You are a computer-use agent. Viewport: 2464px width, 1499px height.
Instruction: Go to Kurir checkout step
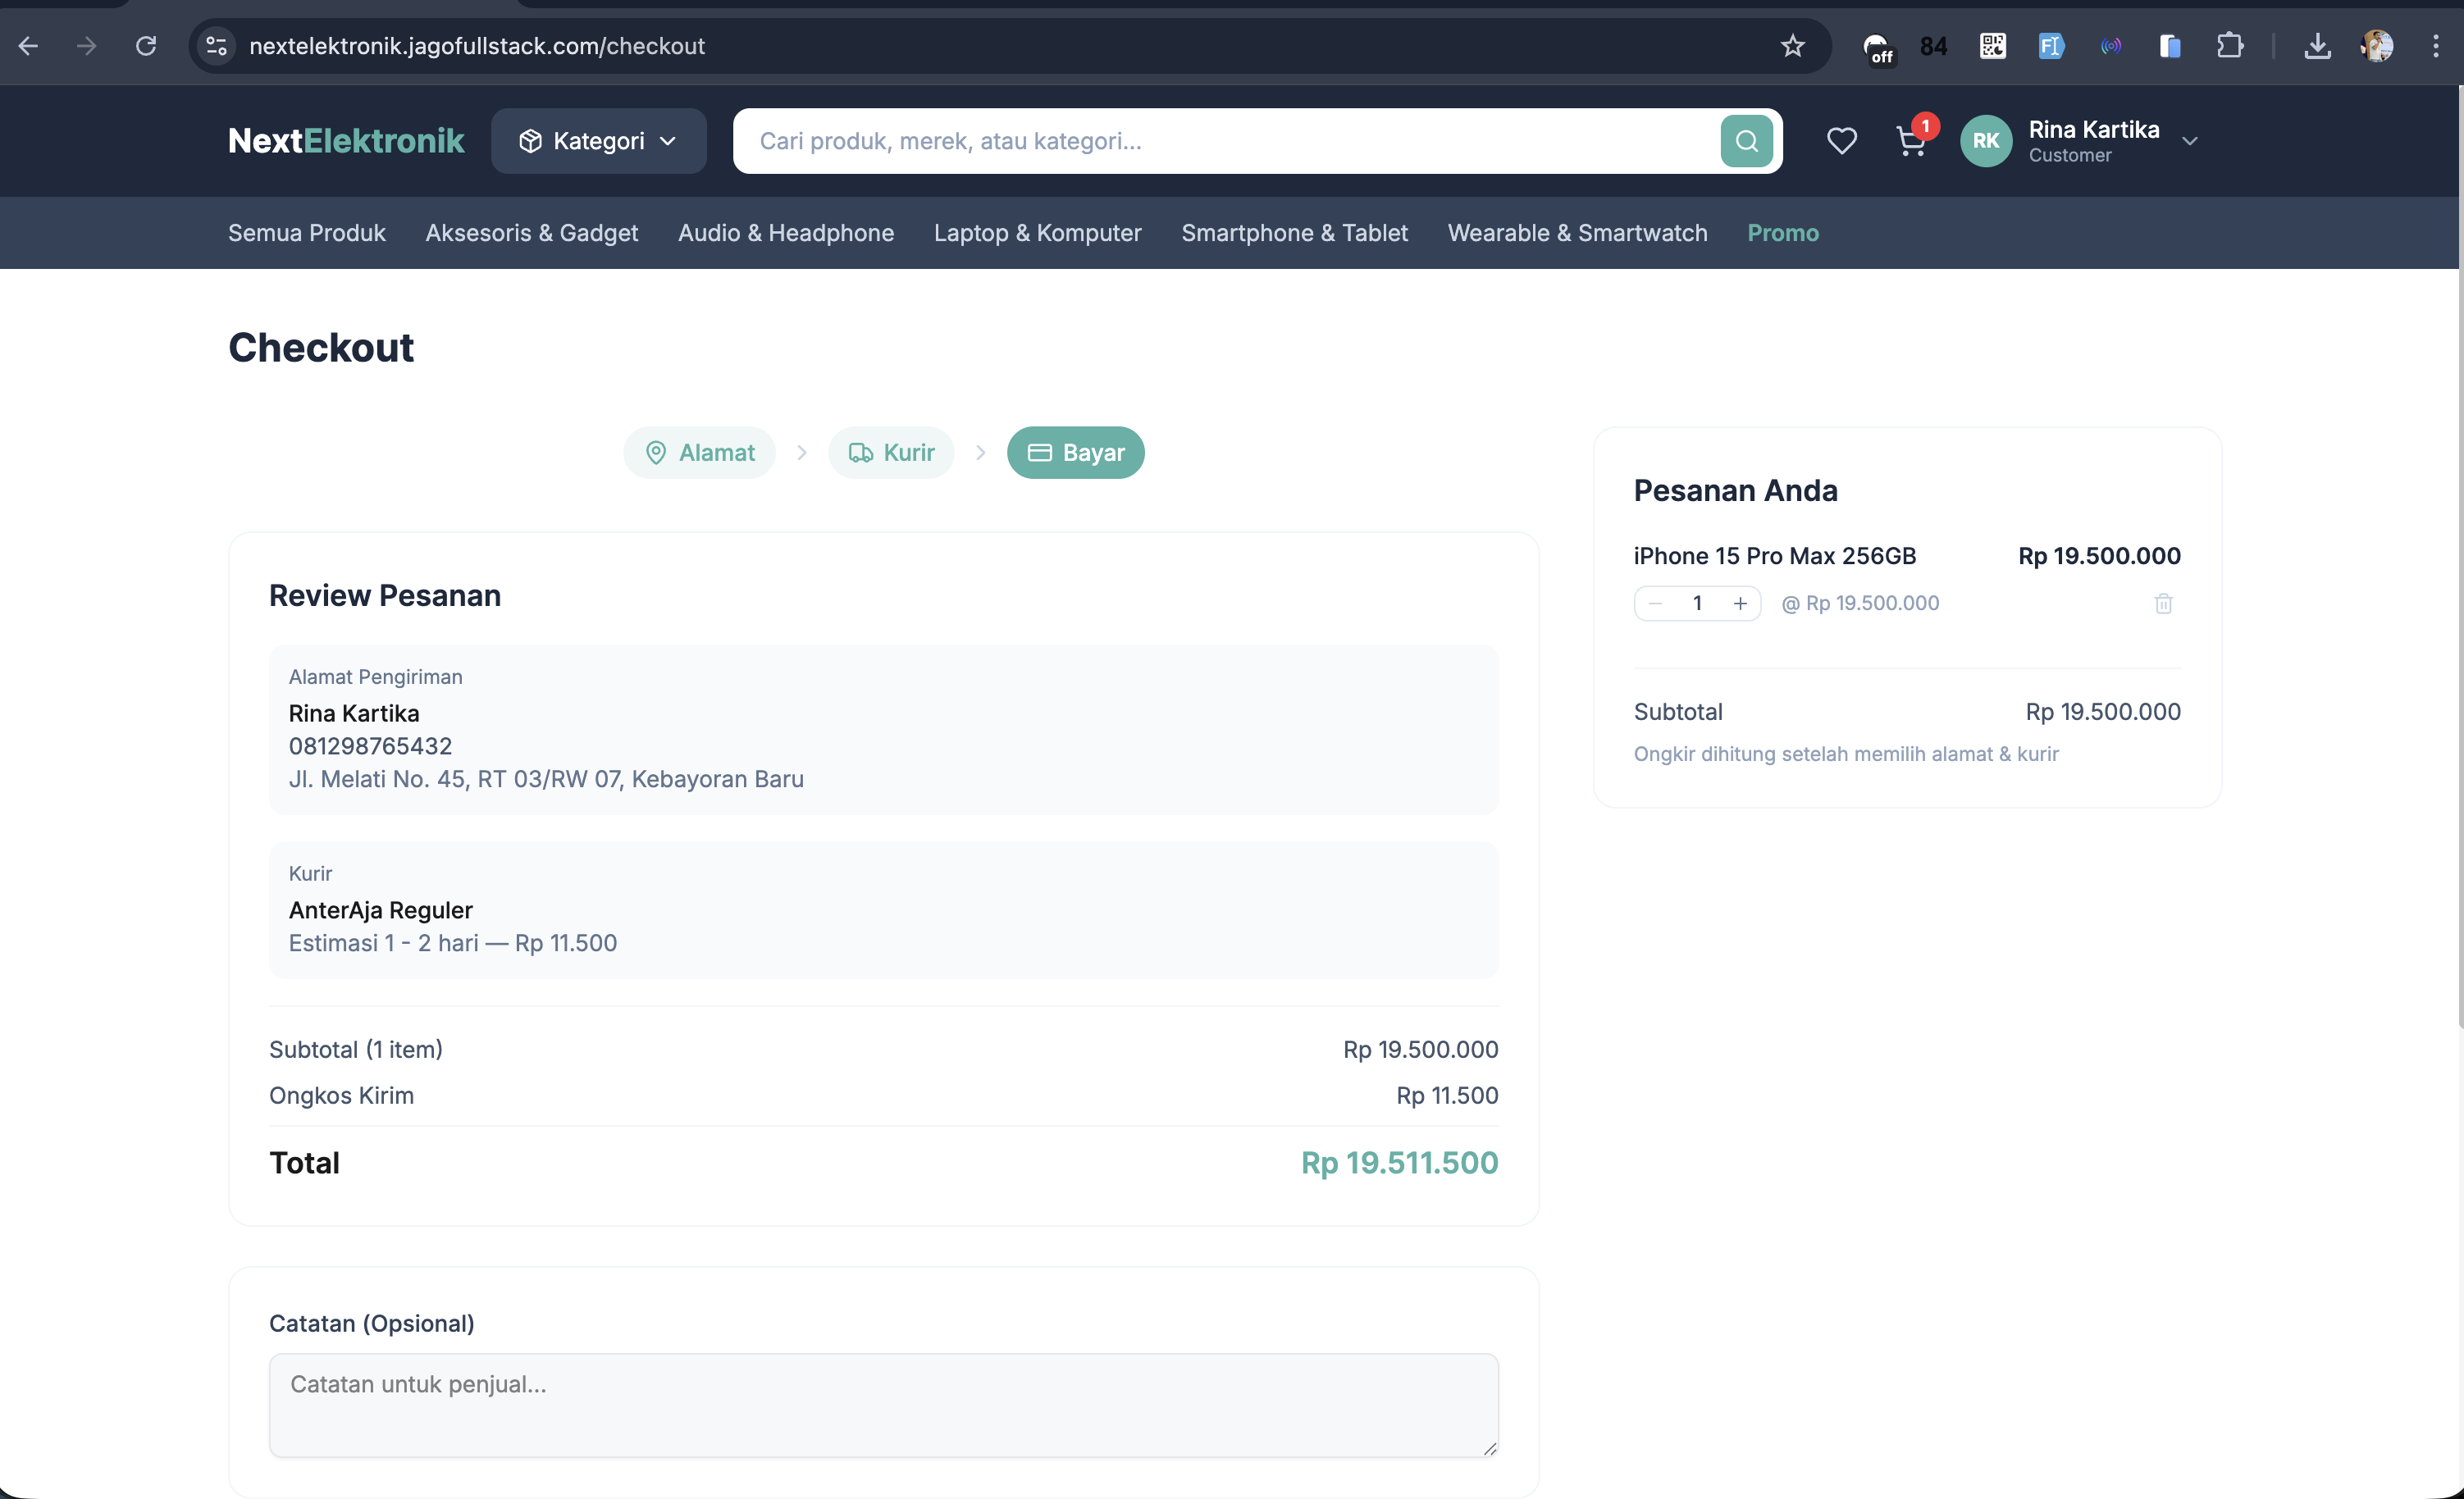coord(891,453)
